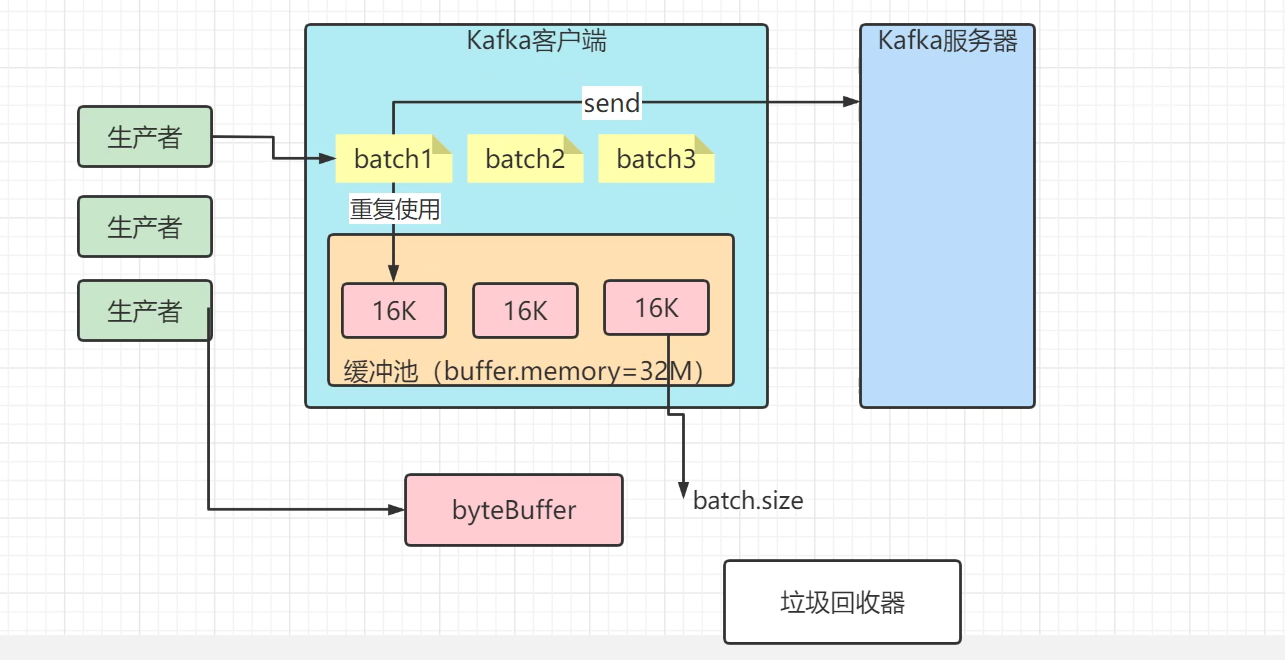Select the 16K block under batch1
The image size is (1285, 660).
pos(394,310)
